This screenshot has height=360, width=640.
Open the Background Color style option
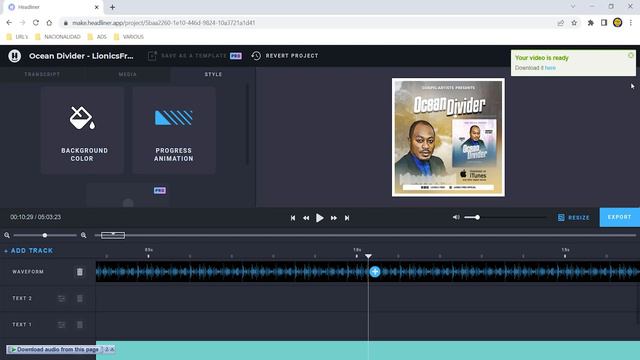click(82, 131)
